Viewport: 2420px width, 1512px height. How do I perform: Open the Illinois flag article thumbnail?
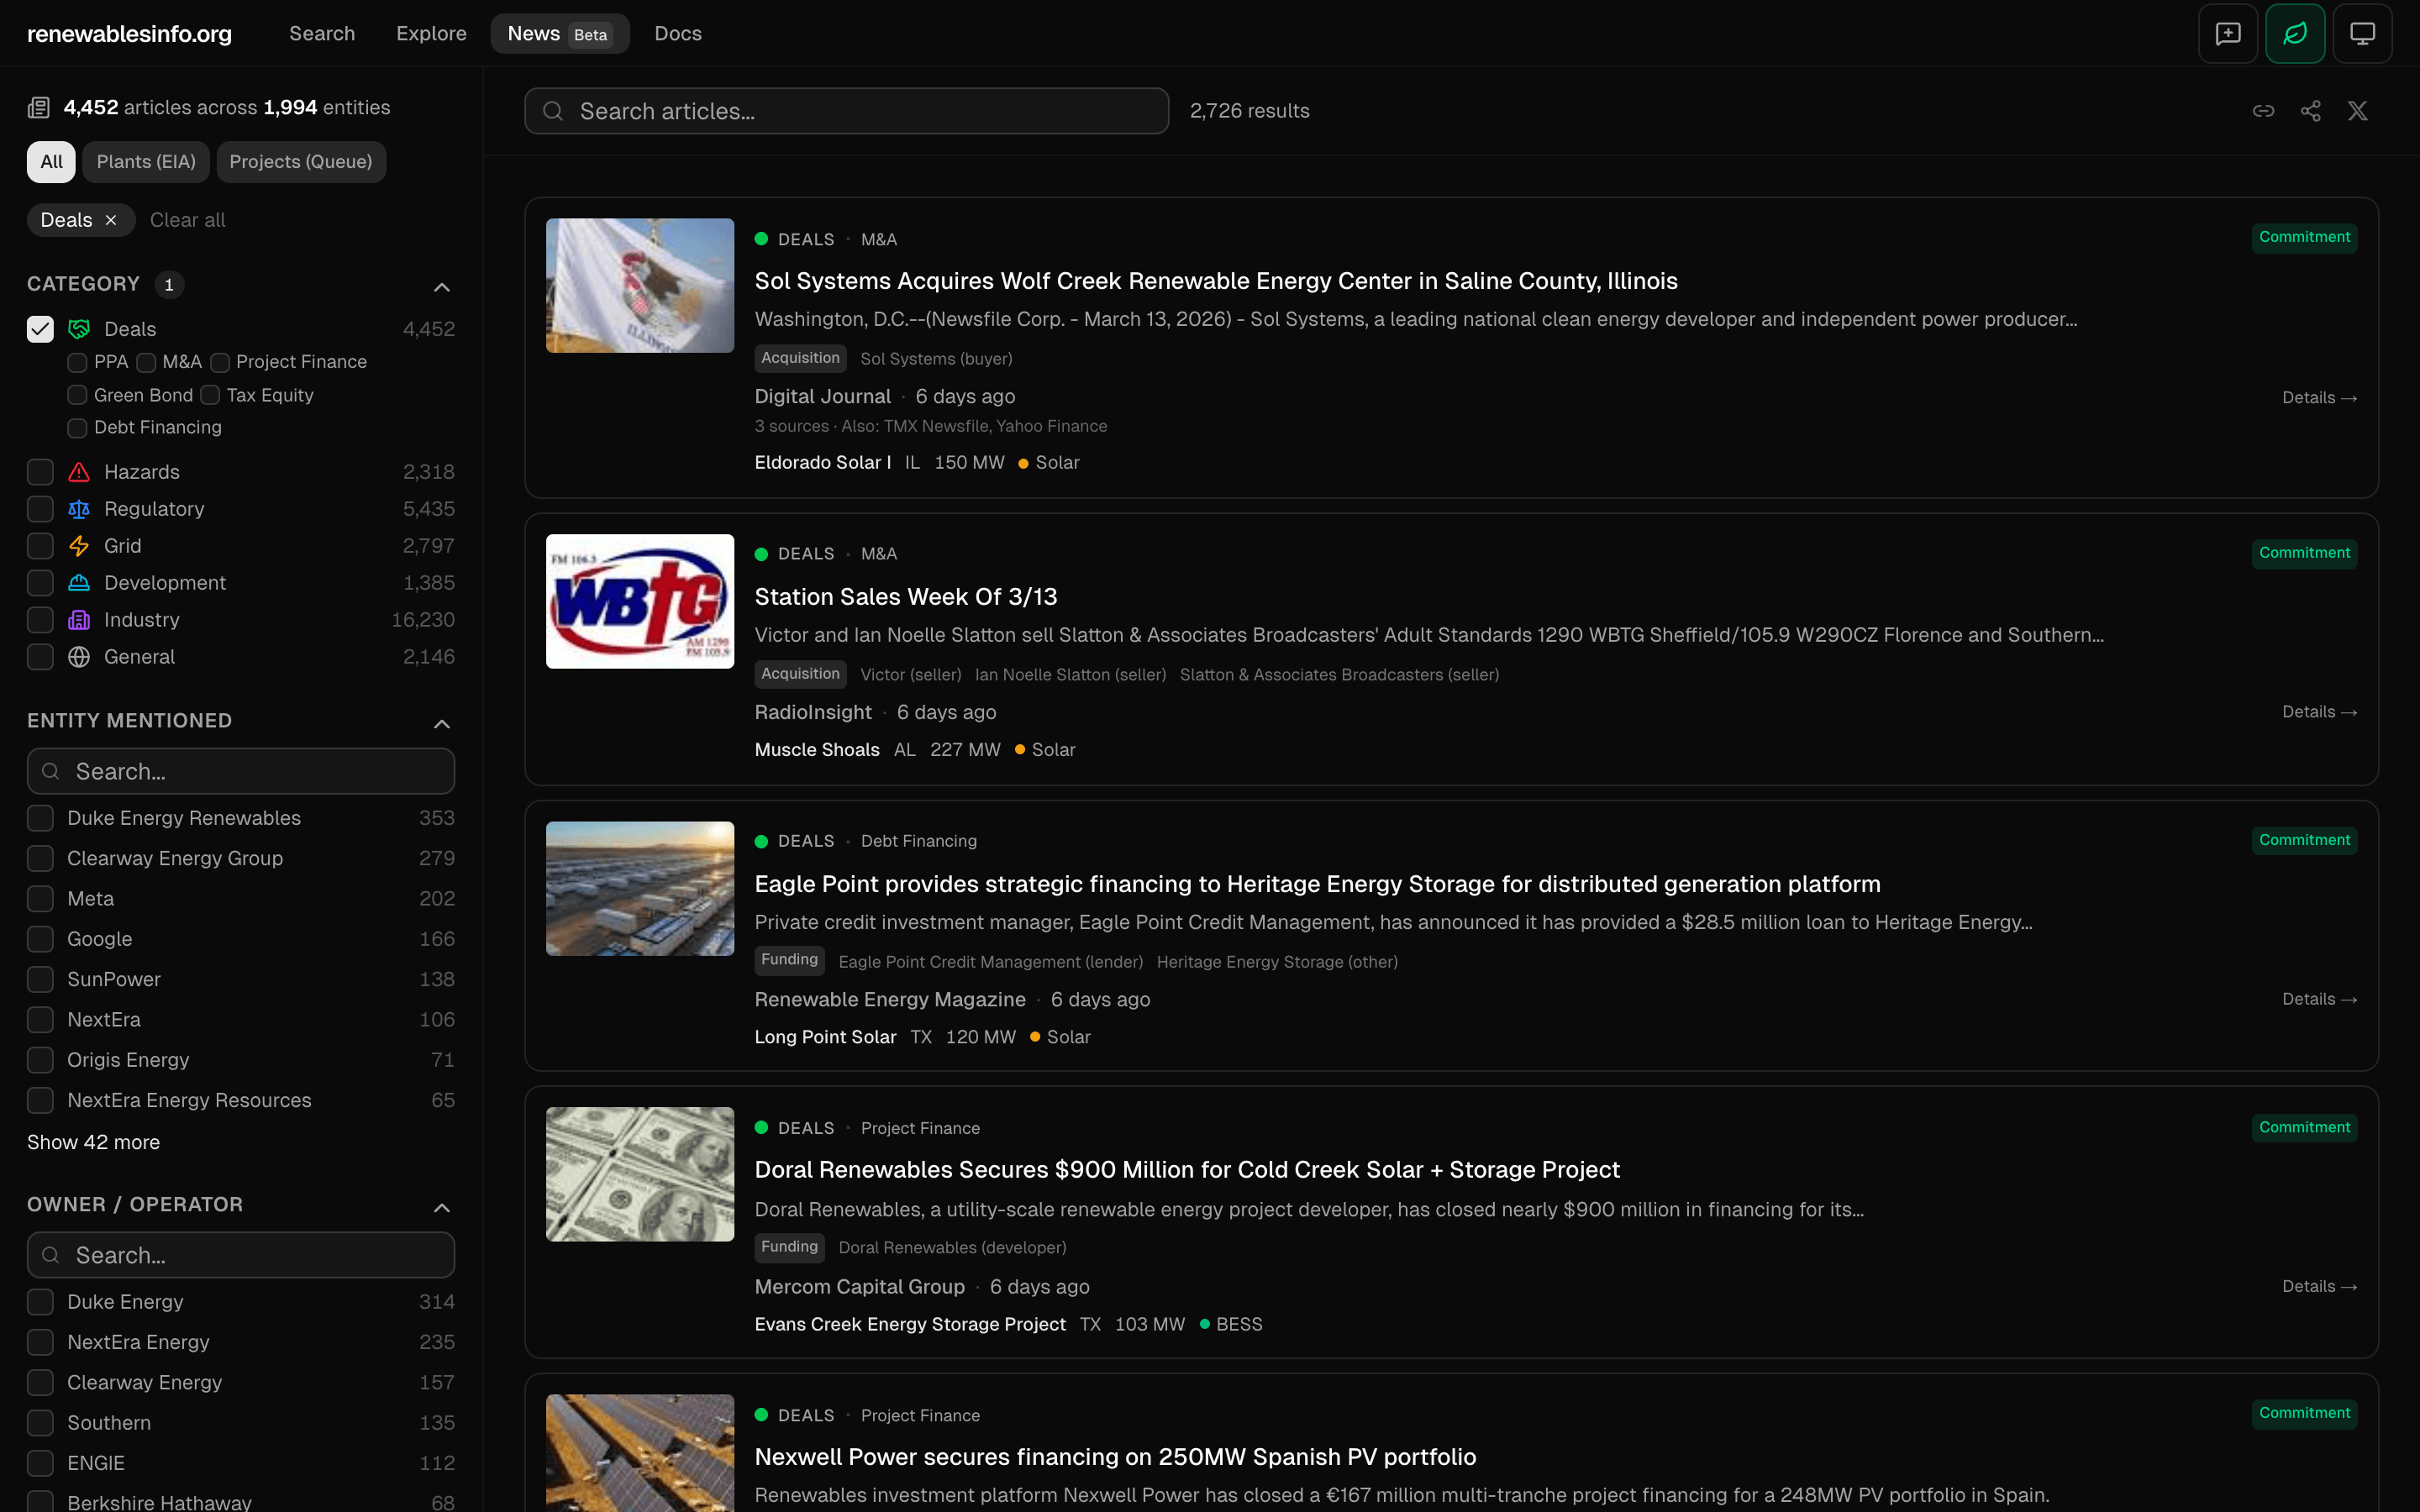[640, 285]
